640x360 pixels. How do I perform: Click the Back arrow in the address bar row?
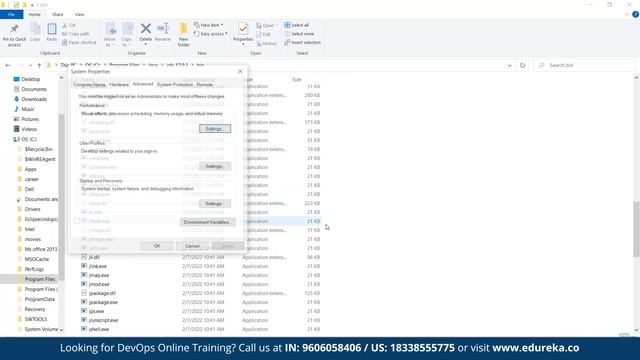coord(8,65)
